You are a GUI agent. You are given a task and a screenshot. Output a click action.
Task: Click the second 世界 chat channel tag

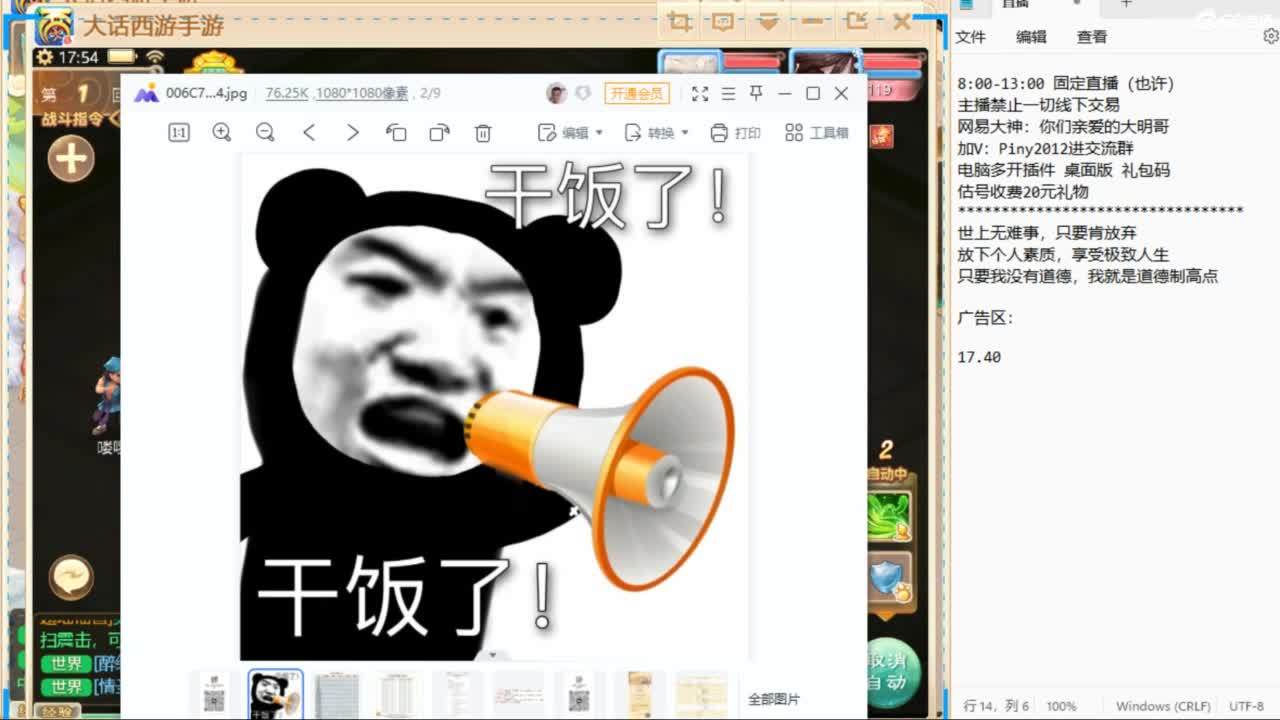click(x=66, y=686)
